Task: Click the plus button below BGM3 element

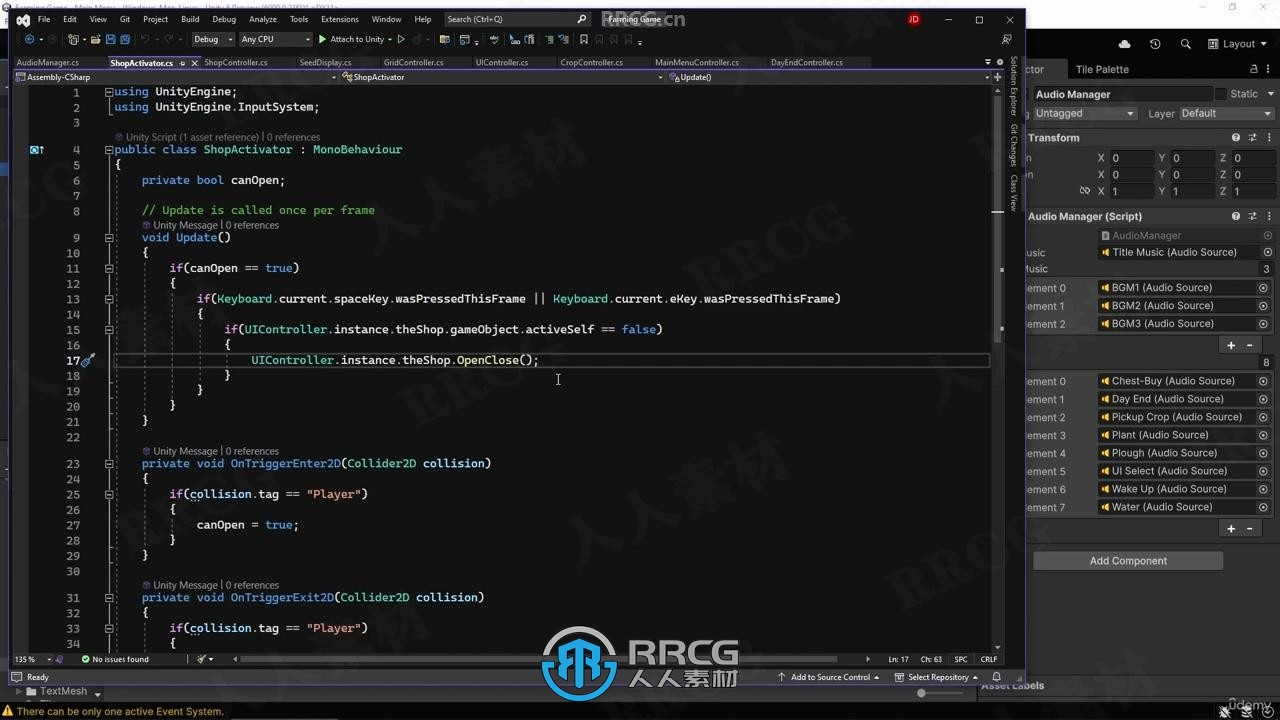Action: click(1231, 345)
